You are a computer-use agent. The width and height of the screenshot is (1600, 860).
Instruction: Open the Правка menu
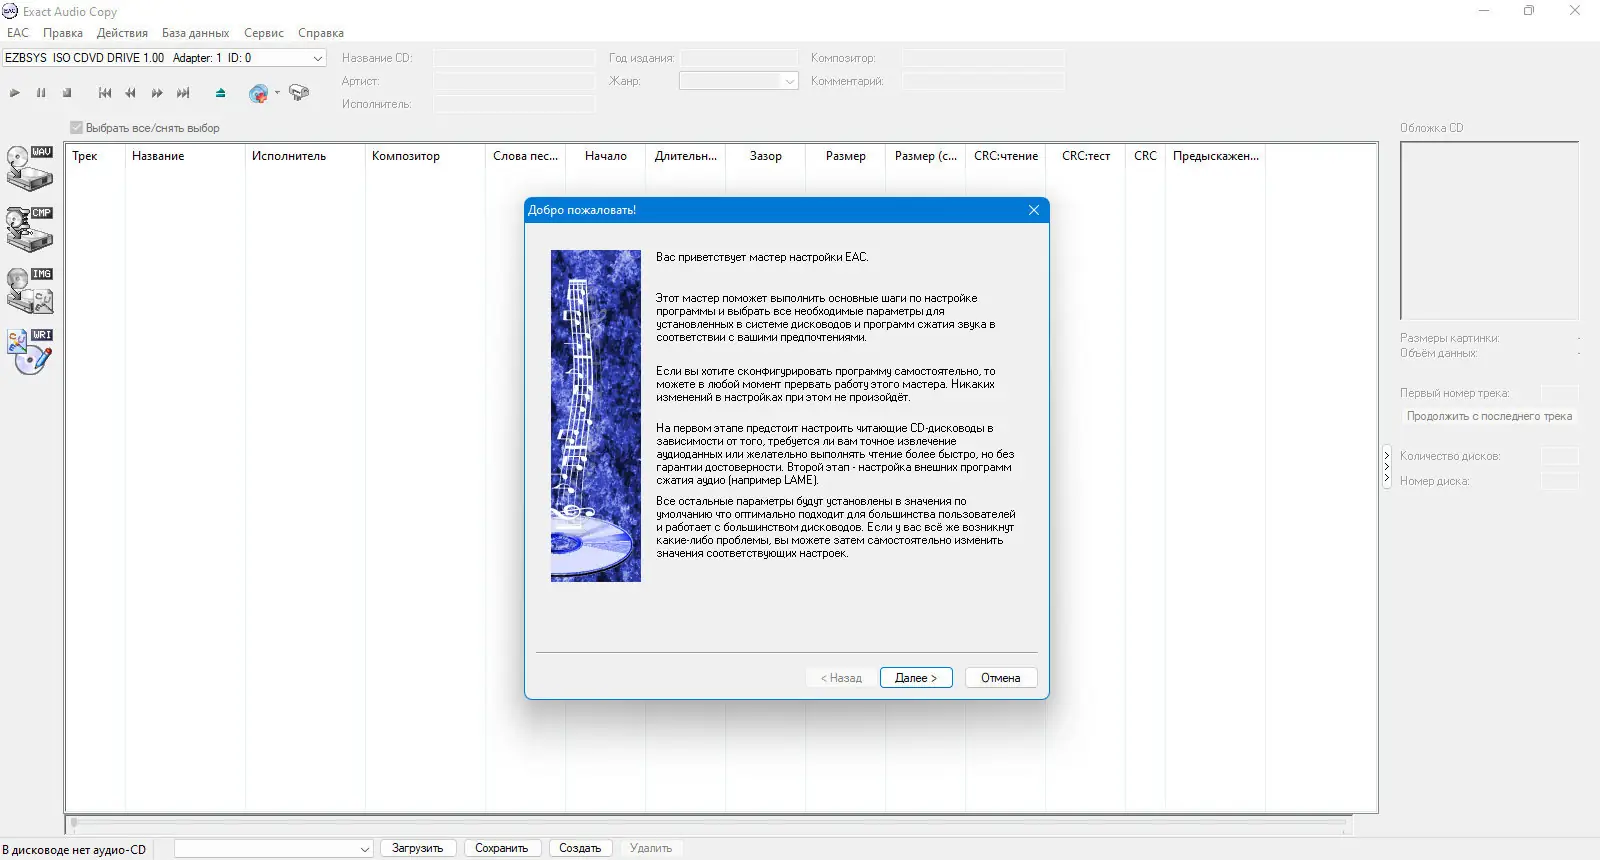63,33
